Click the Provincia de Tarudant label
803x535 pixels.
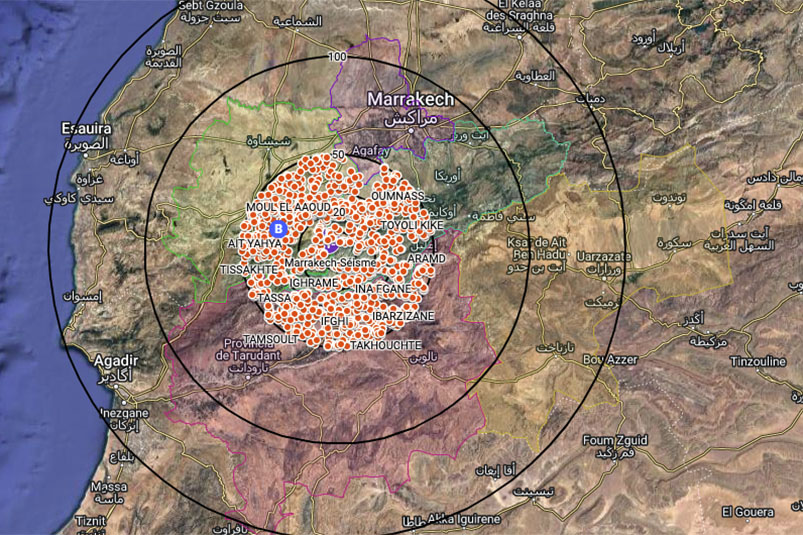point(248,350)
